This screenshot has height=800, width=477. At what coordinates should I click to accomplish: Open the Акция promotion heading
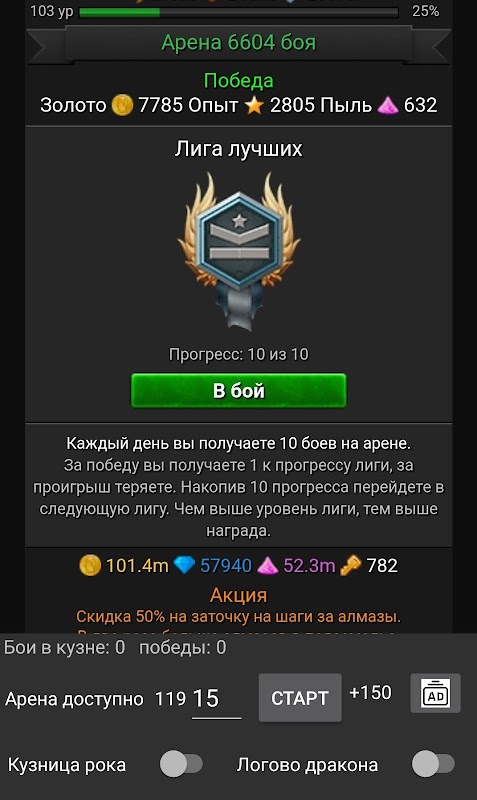pos(239,595)
